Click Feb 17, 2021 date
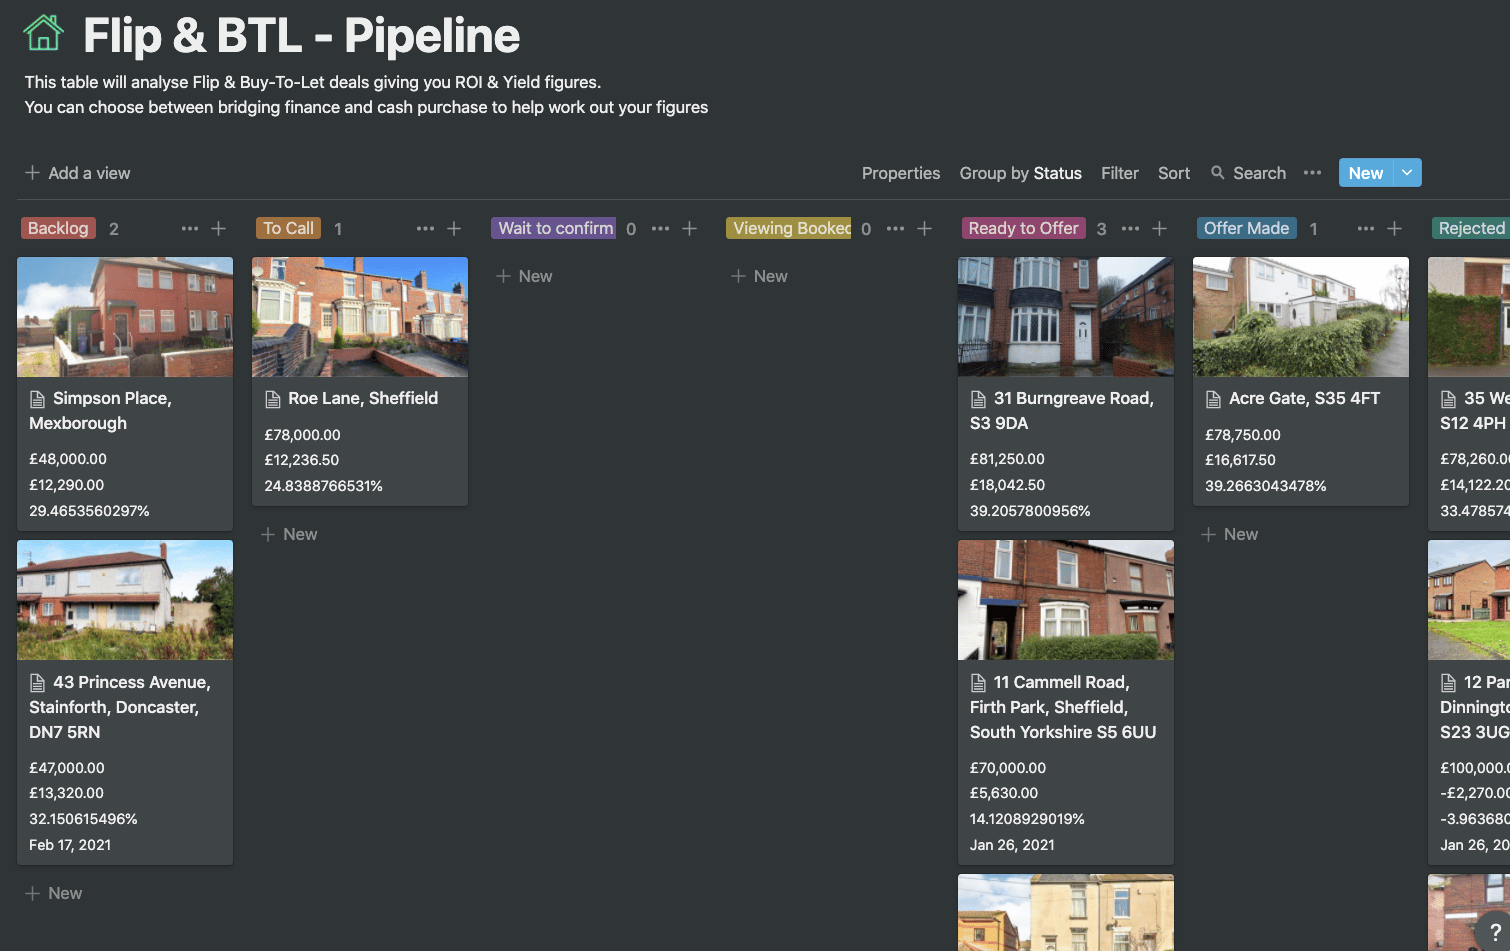 [x=70, y=845]
